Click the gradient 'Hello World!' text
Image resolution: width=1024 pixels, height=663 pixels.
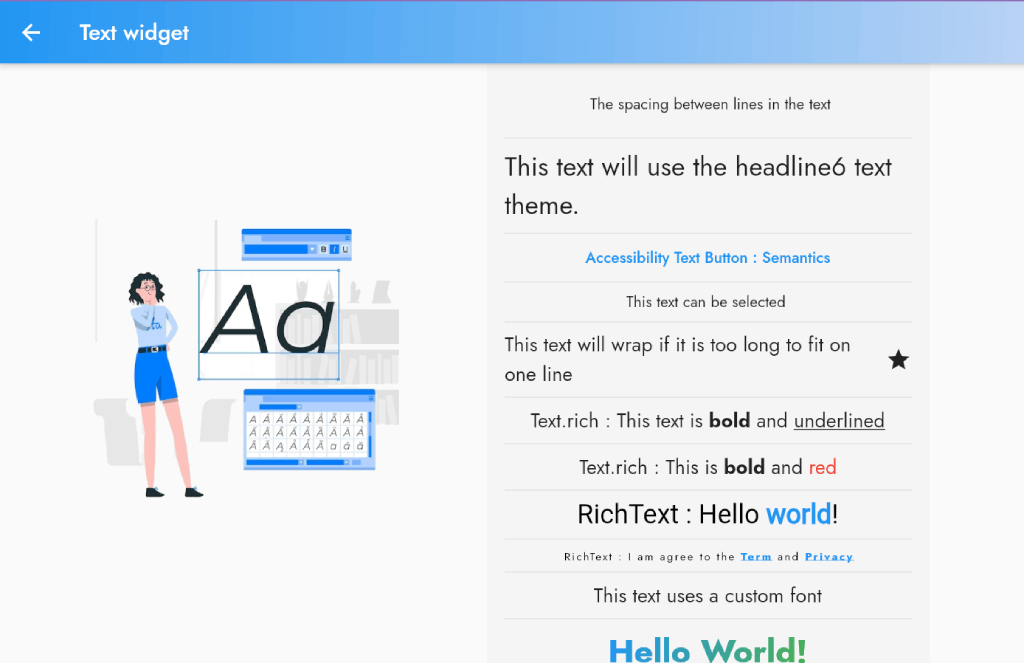point(708,650)
